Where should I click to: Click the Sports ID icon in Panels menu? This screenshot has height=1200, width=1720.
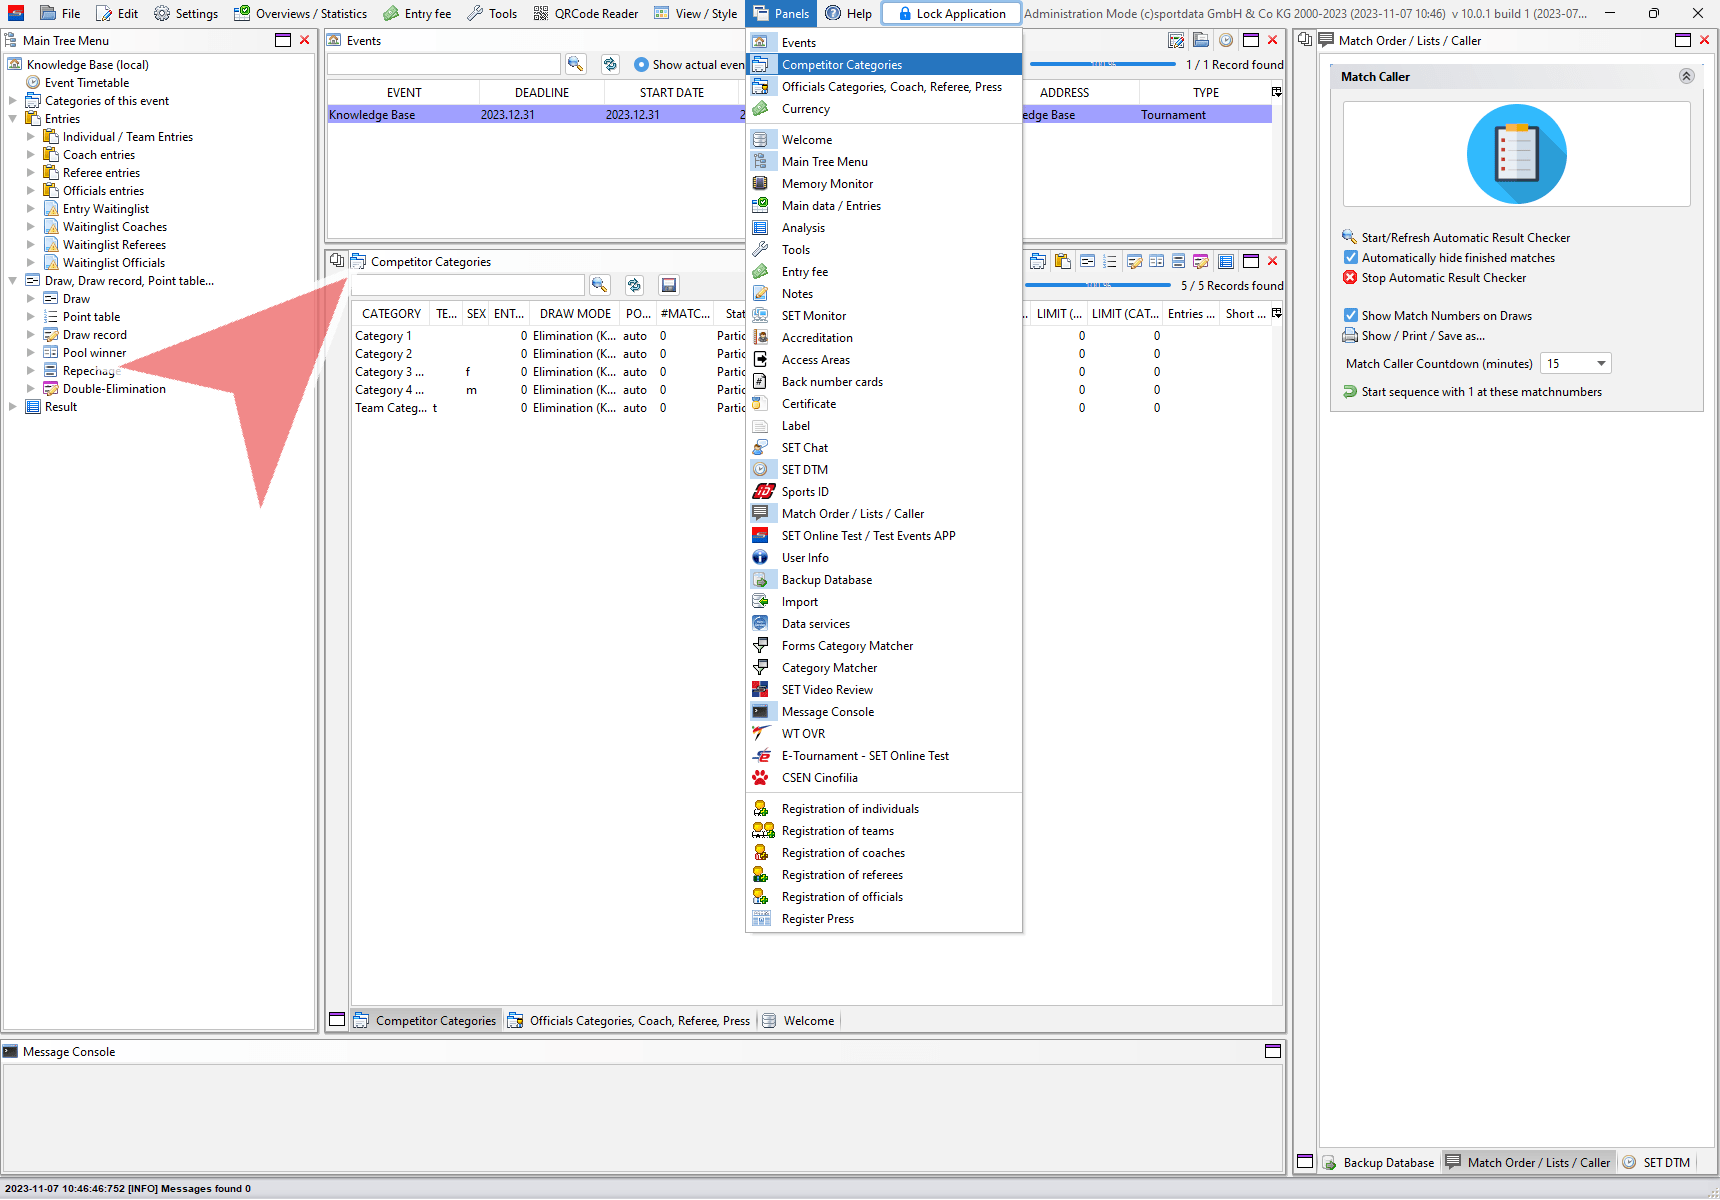click(763, 492)
